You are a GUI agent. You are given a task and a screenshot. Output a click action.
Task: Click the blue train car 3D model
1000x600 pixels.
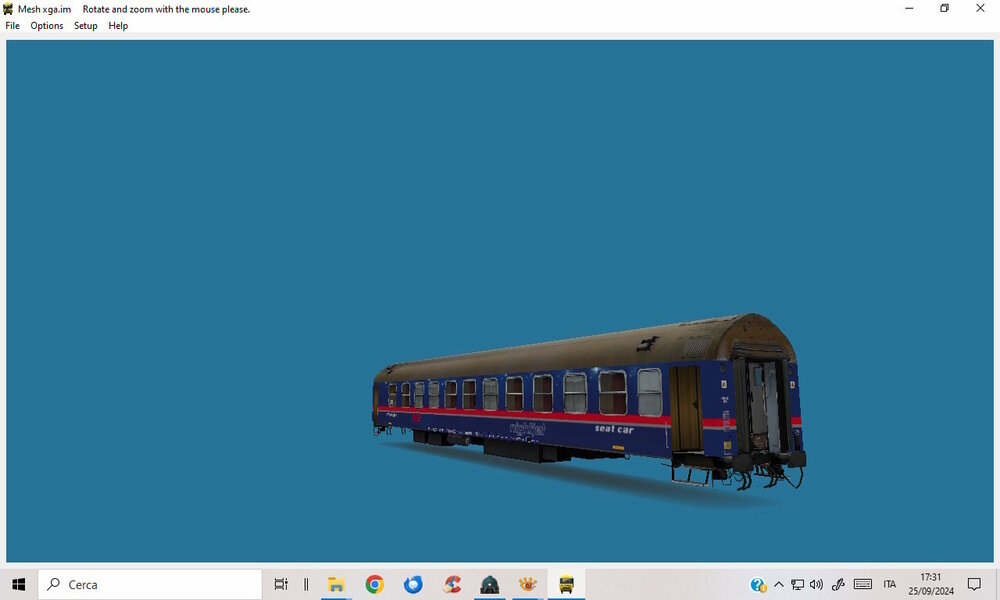[x=589, y=402]
